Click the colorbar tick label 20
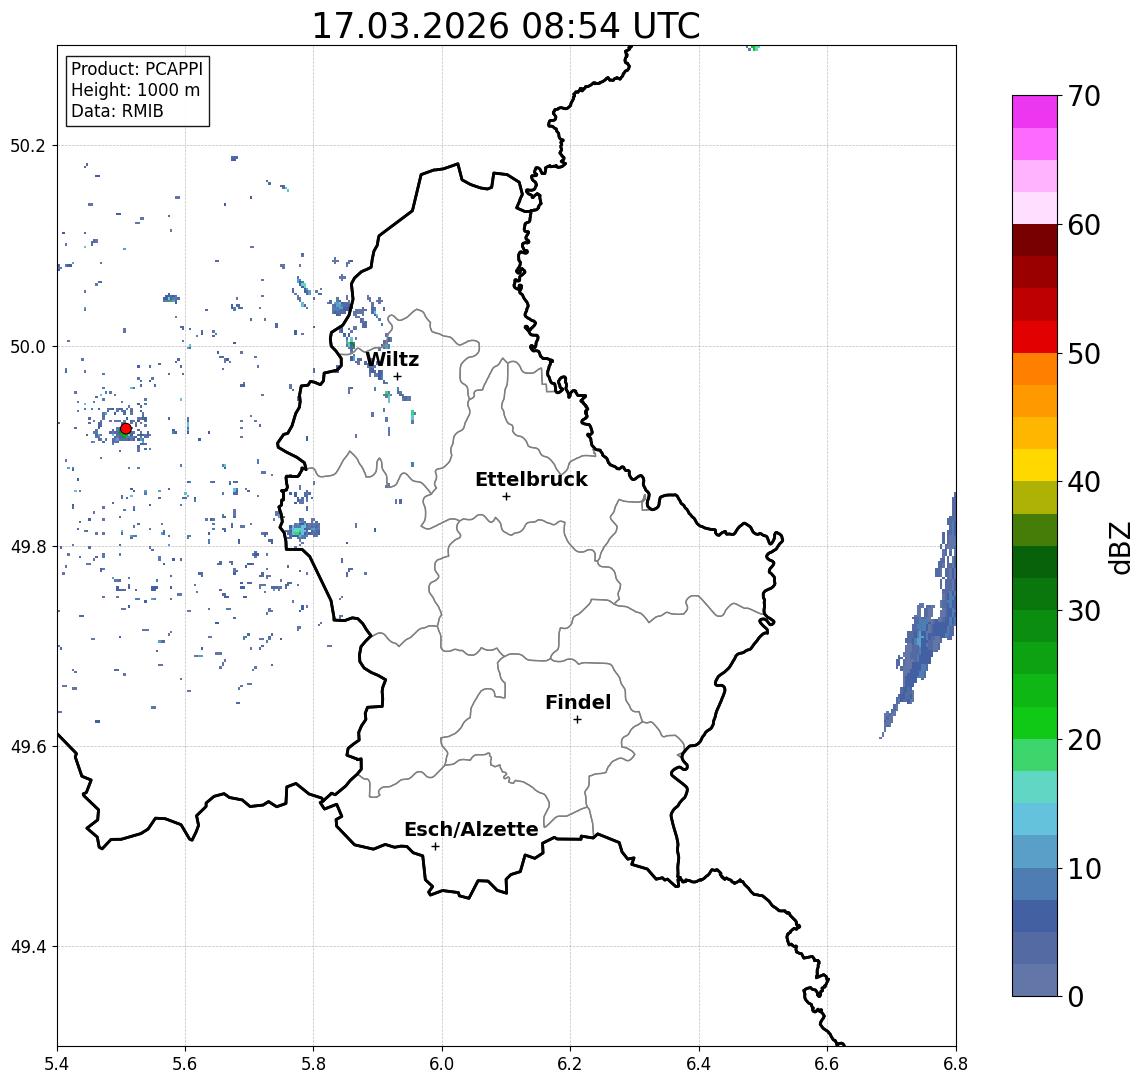Screen dimensions: 1145x1084 coord(1084,739)
